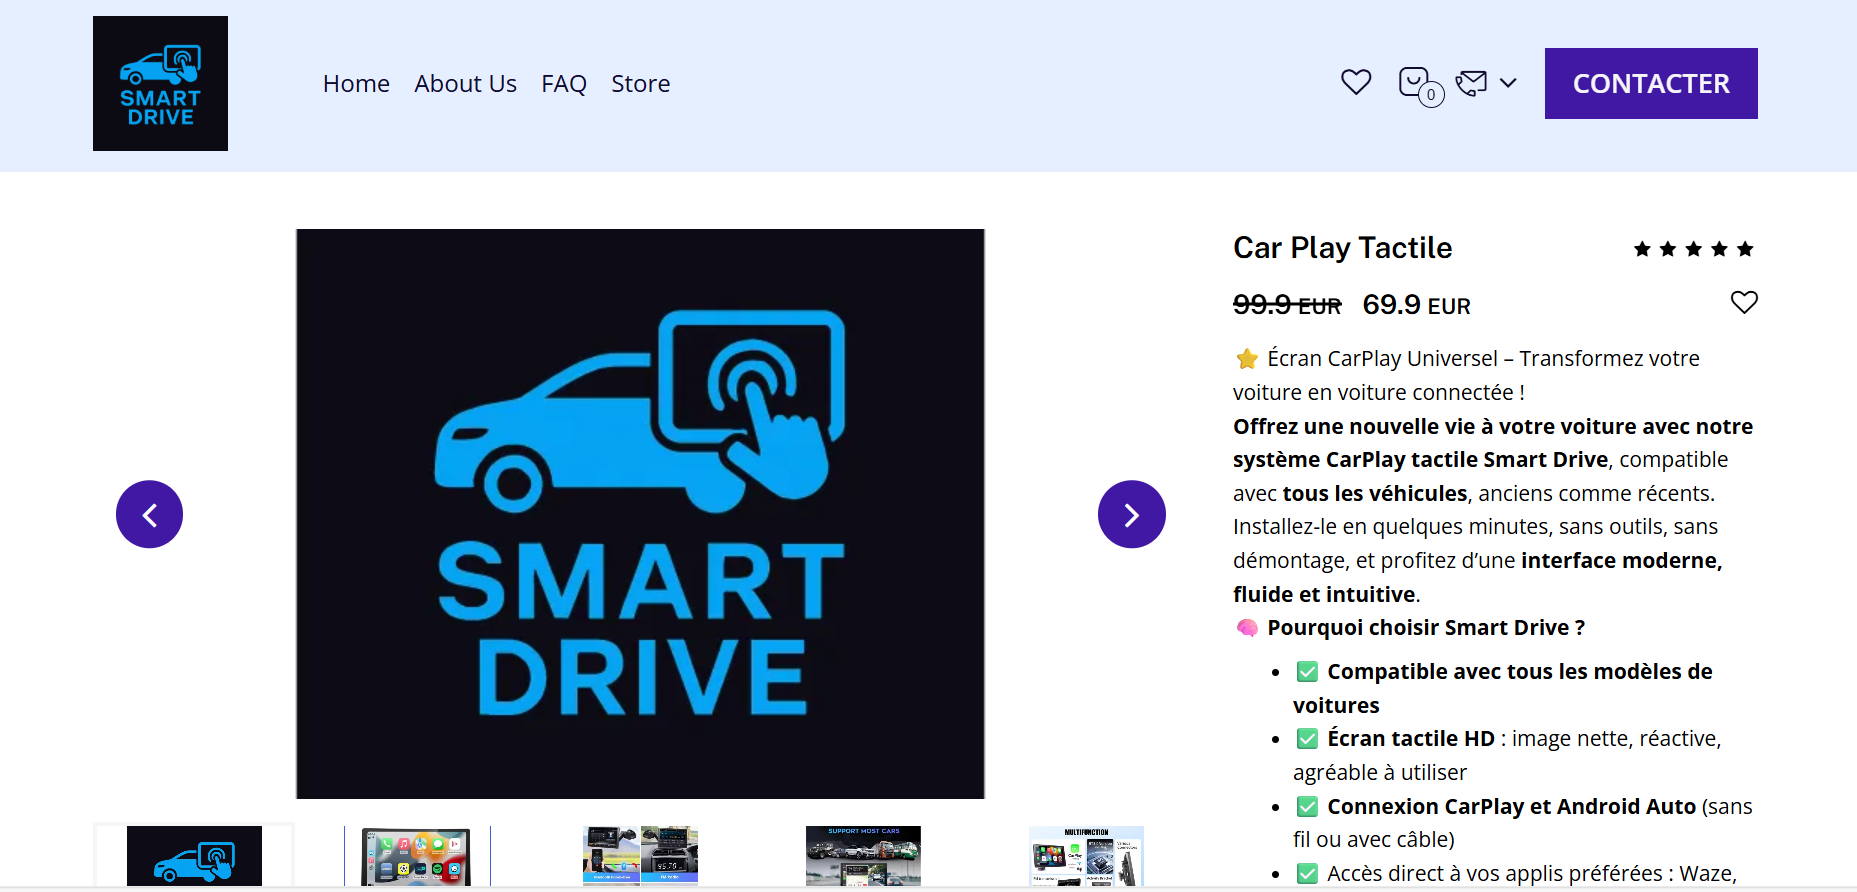Select the Support Most Cars thumbnail

(863, 856)
